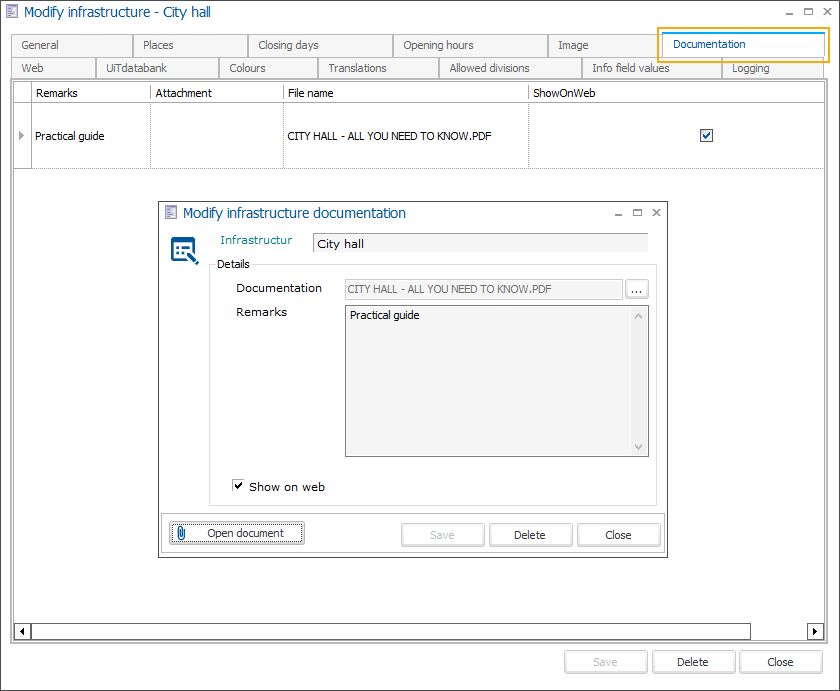840x691 pixels.
Task: Close the documentation dialog with Close button
Action: tap(618, 534)
